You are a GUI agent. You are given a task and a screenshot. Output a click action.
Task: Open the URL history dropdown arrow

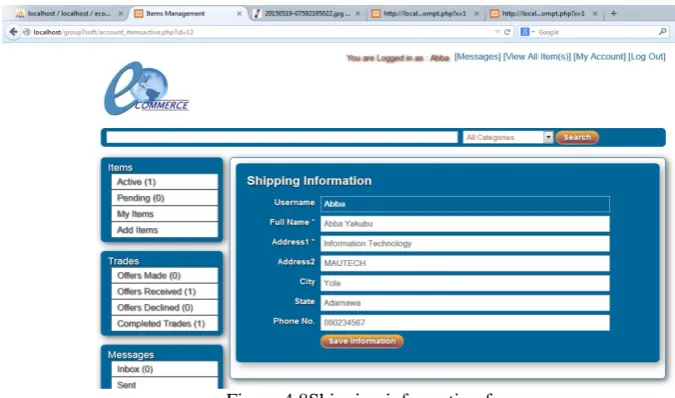coord(497,32)
